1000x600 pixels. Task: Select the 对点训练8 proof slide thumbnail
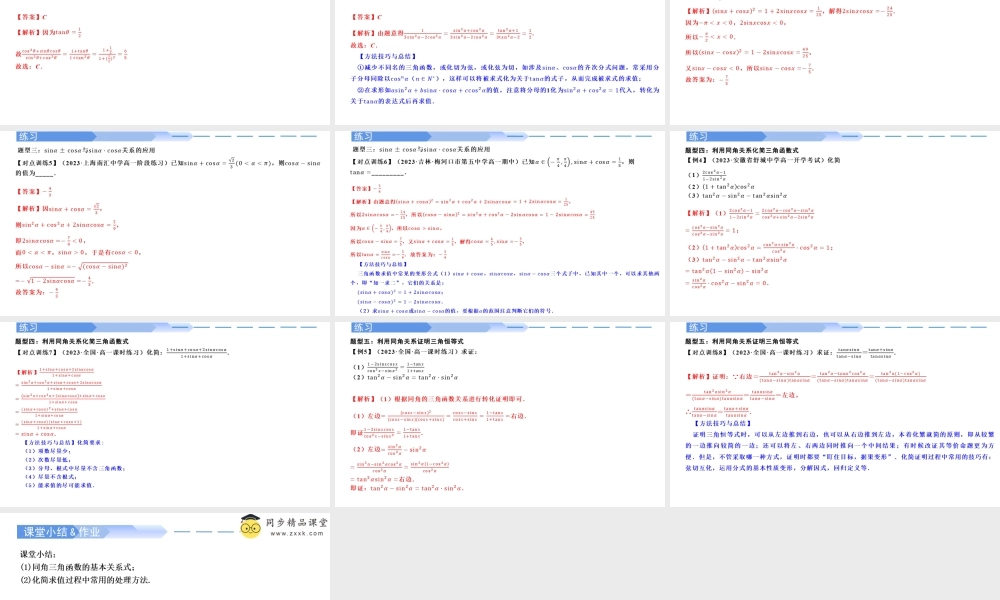pyautogui.click(x=834, y=413)
